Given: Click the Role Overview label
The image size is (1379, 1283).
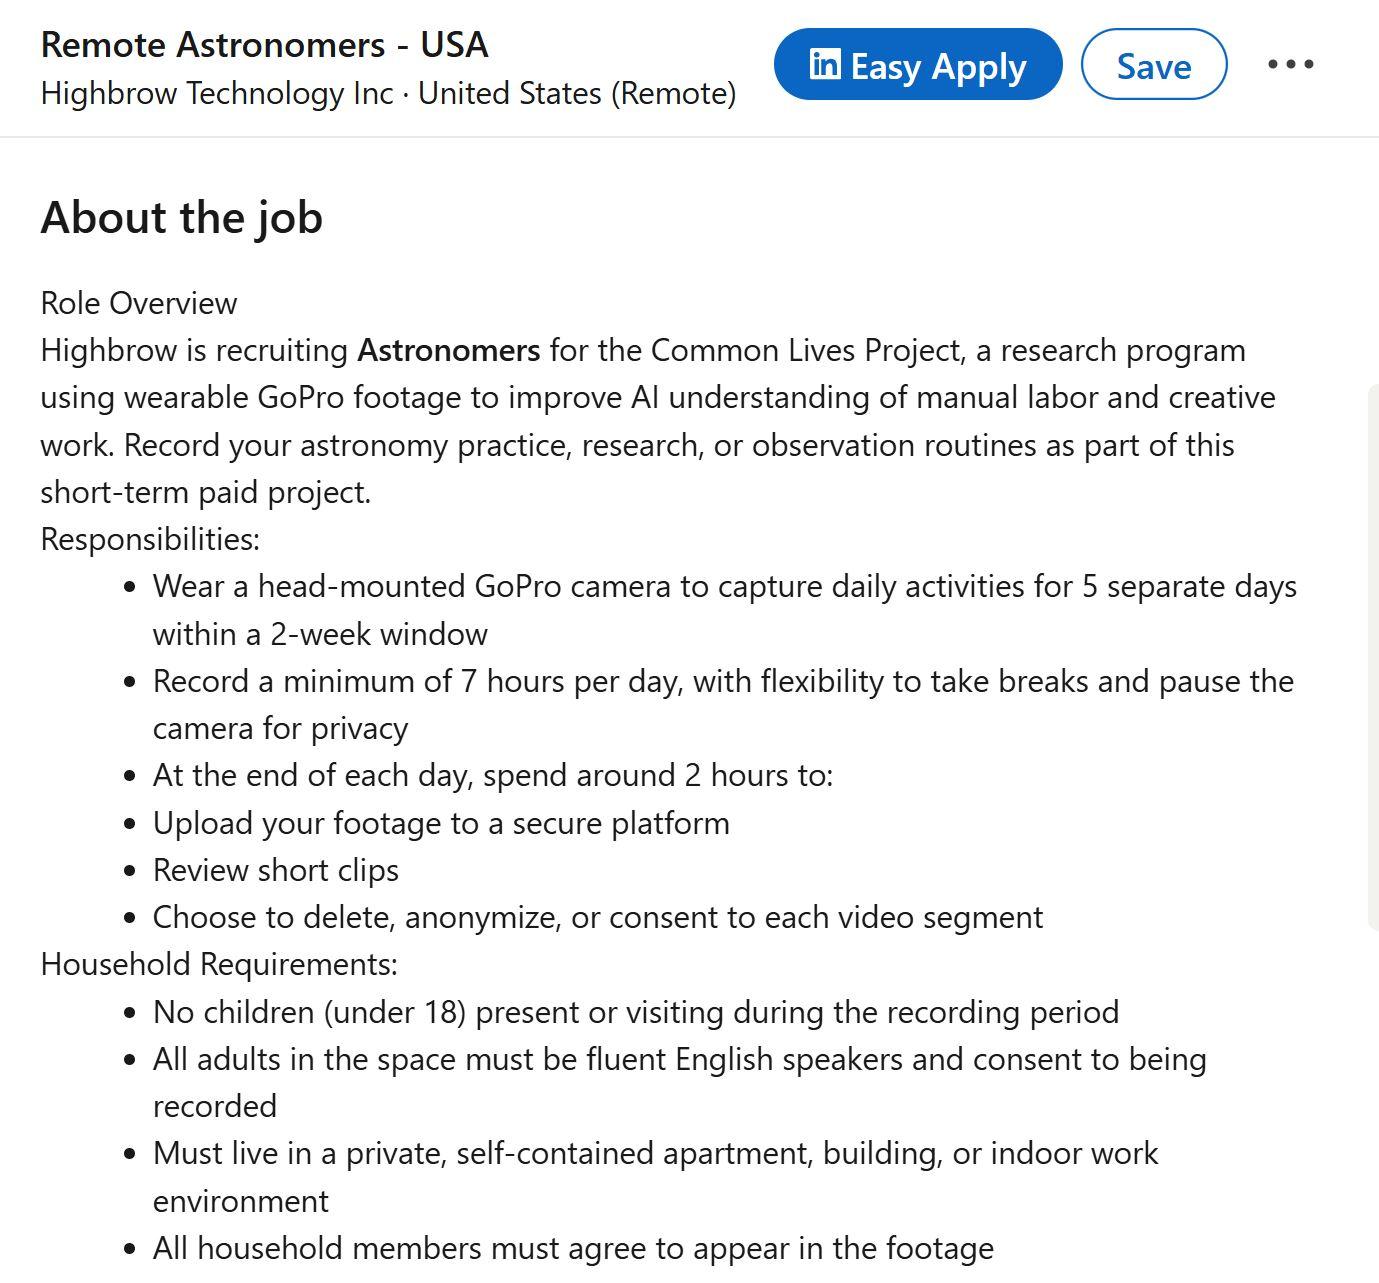Looking at the screenshot, I should (139, 304).
